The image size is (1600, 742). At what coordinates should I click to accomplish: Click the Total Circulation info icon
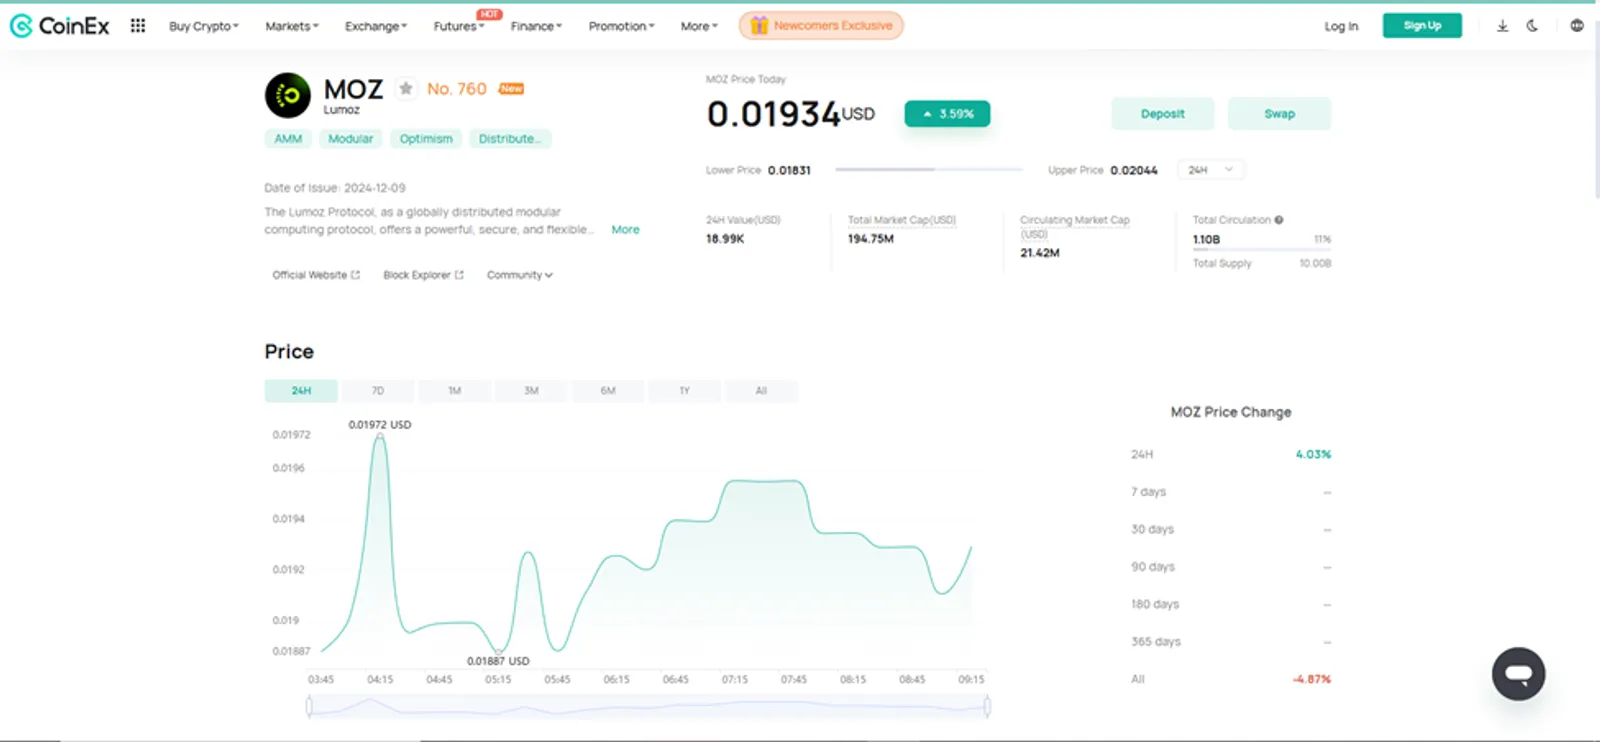tap(1278, 220)
